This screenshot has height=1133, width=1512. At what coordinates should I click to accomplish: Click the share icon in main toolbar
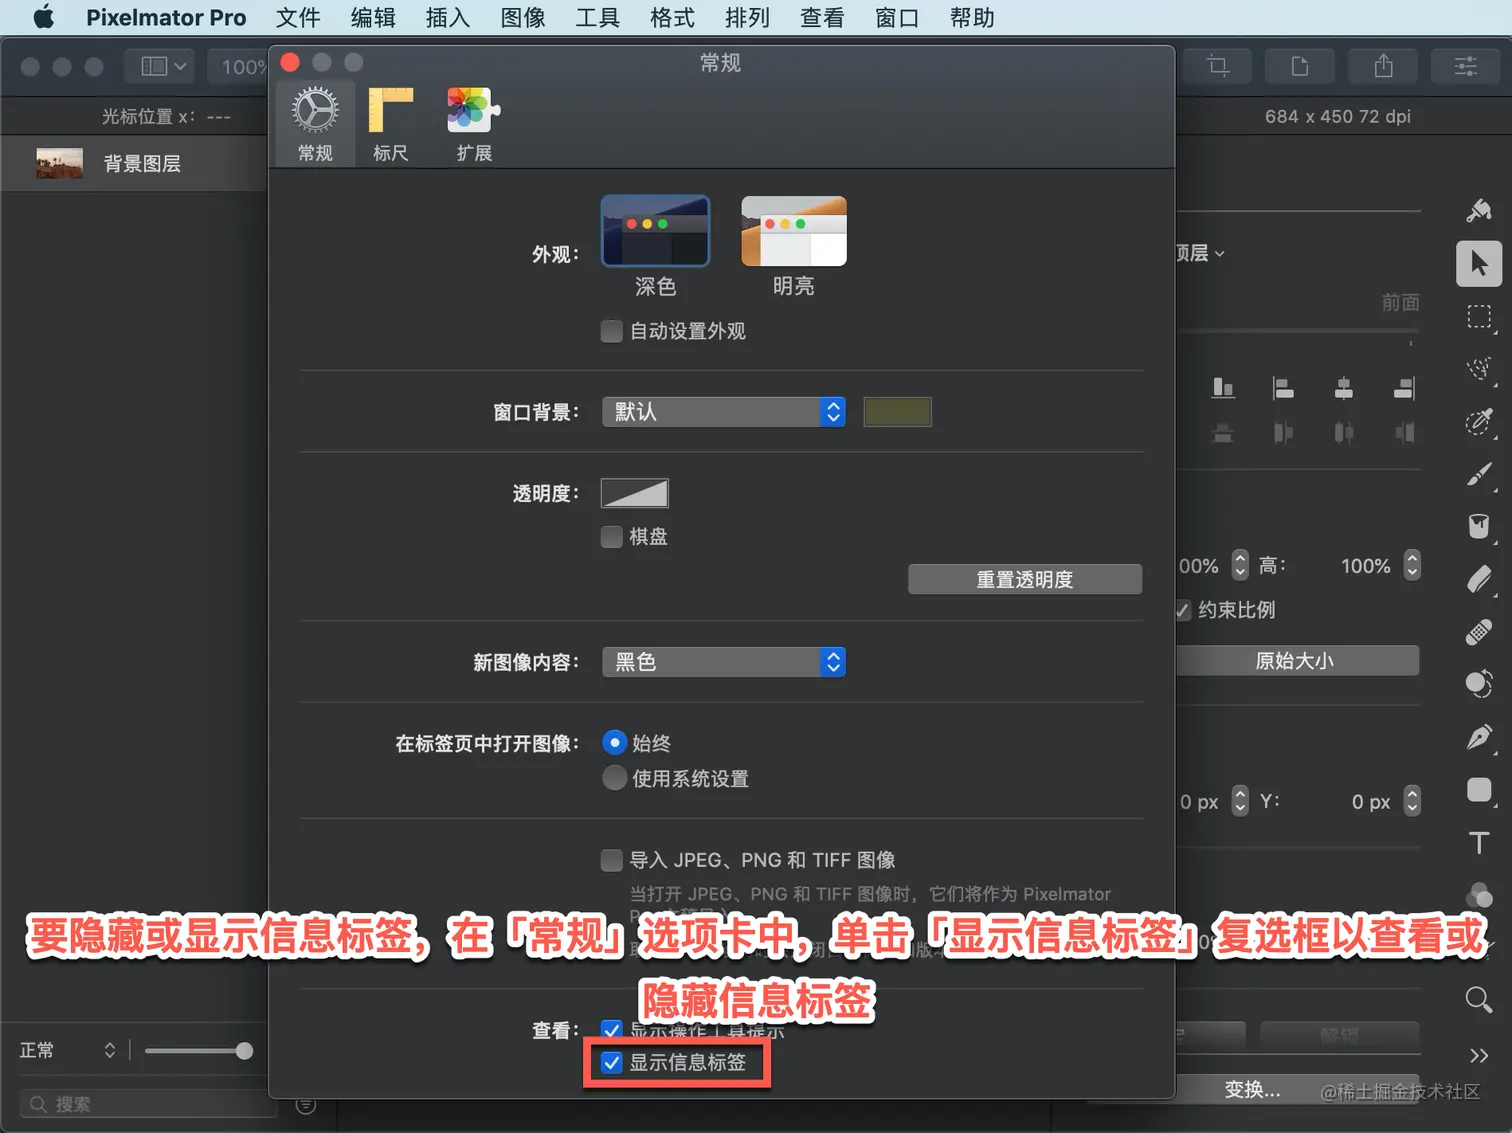point(1384,66)
